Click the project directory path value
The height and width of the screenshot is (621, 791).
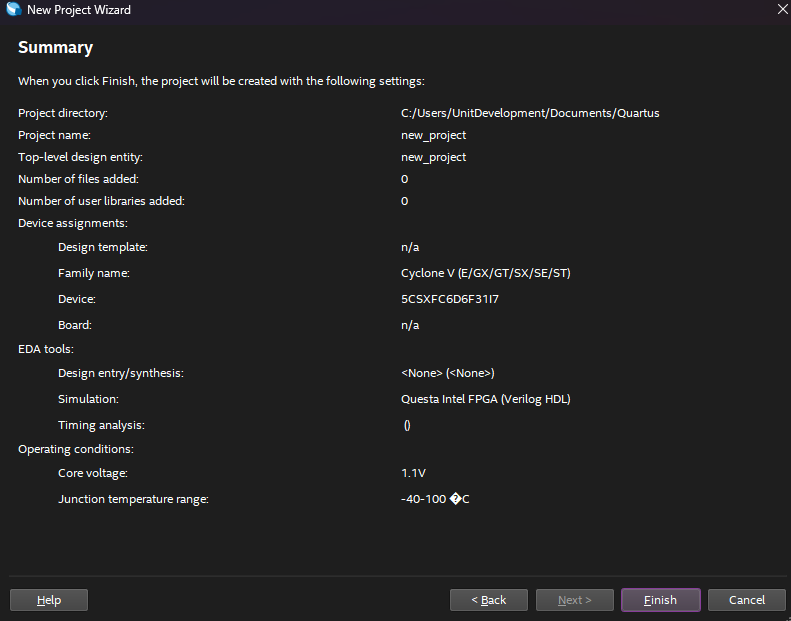529,113
